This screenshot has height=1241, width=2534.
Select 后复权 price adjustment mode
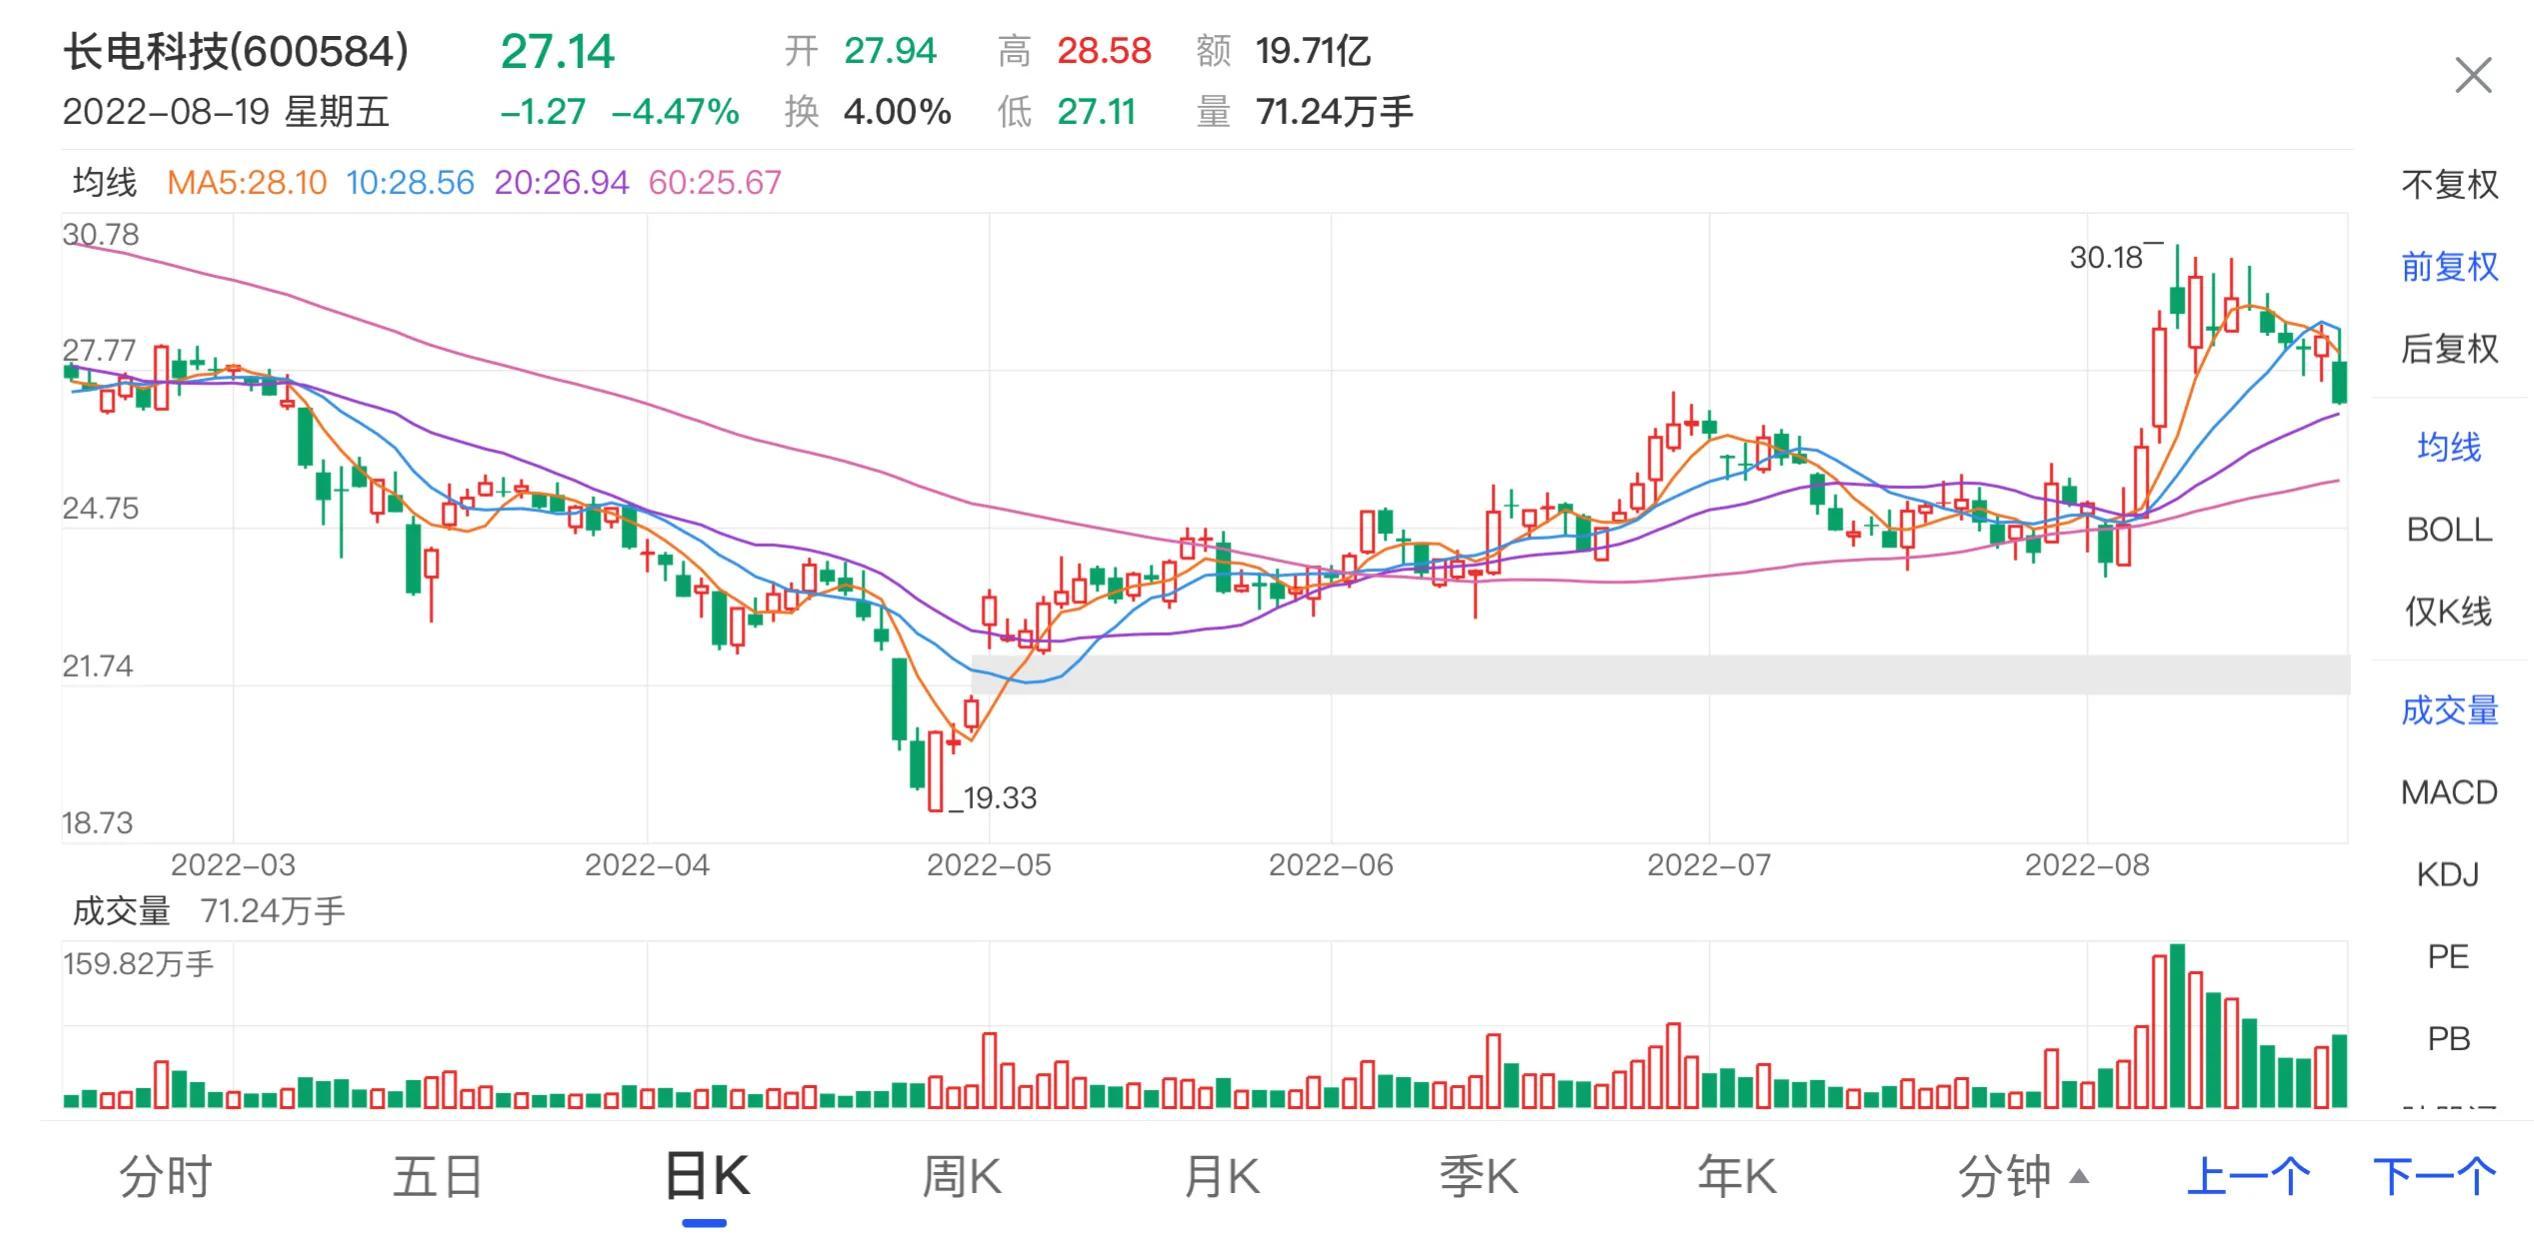point(2449,349)
